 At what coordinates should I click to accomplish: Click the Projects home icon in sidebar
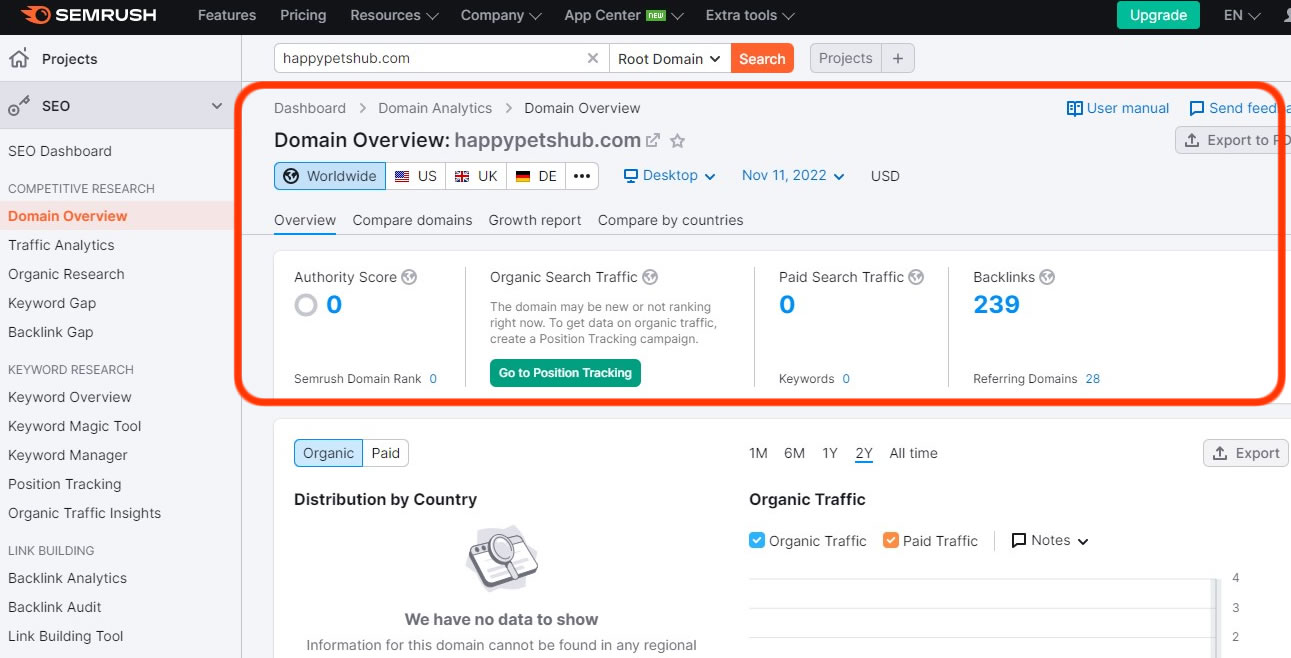coord(19,59)
